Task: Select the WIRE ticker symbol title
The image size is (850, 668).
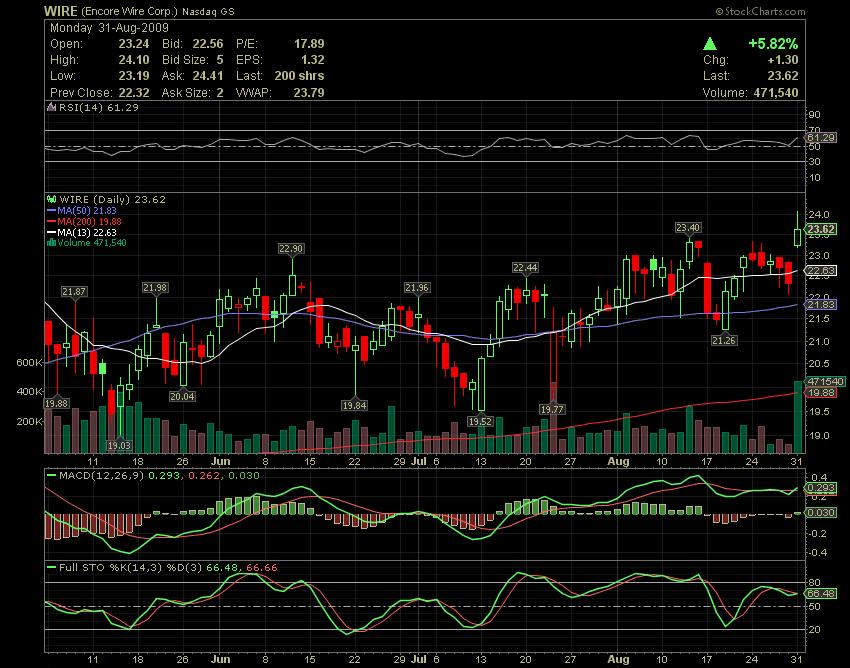Action: (61, 11)
